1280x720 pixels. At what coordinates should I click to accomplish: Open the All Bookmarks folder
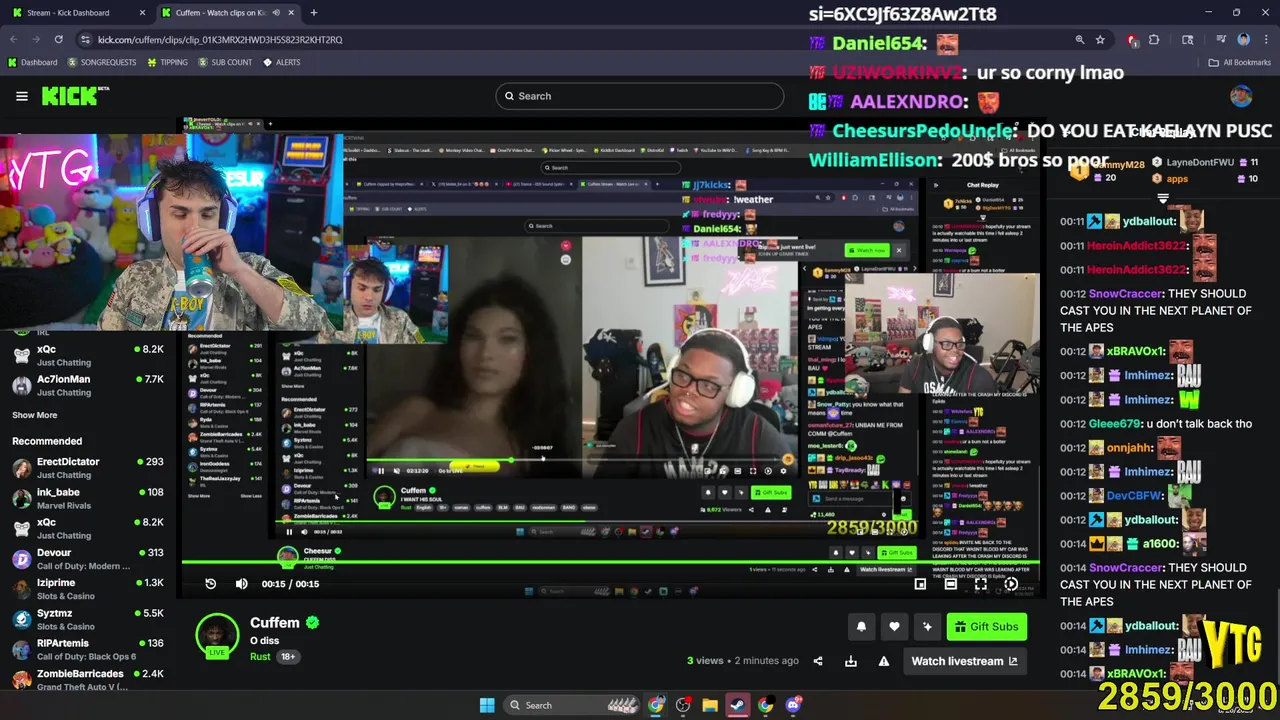1240,62
